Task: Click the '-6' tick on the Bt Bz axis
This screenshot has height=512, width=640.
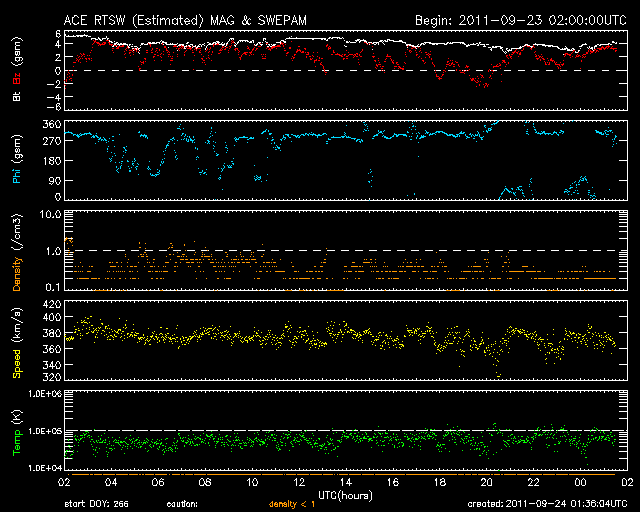Action: coord(55,107)
